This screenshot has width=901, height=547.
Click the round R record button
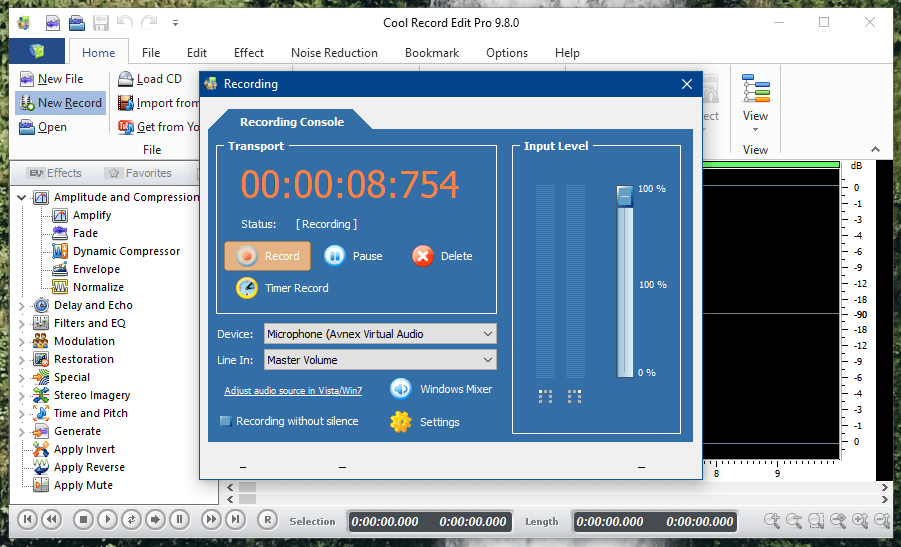[267, 520]
